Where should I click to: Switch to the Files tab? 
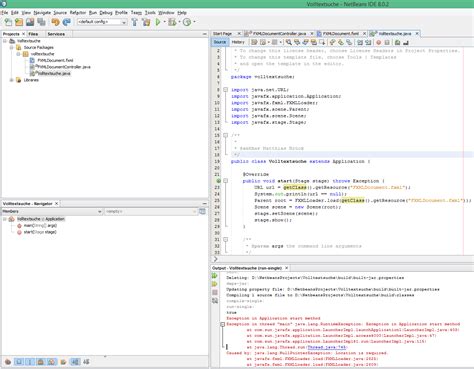tap(33, 34)
